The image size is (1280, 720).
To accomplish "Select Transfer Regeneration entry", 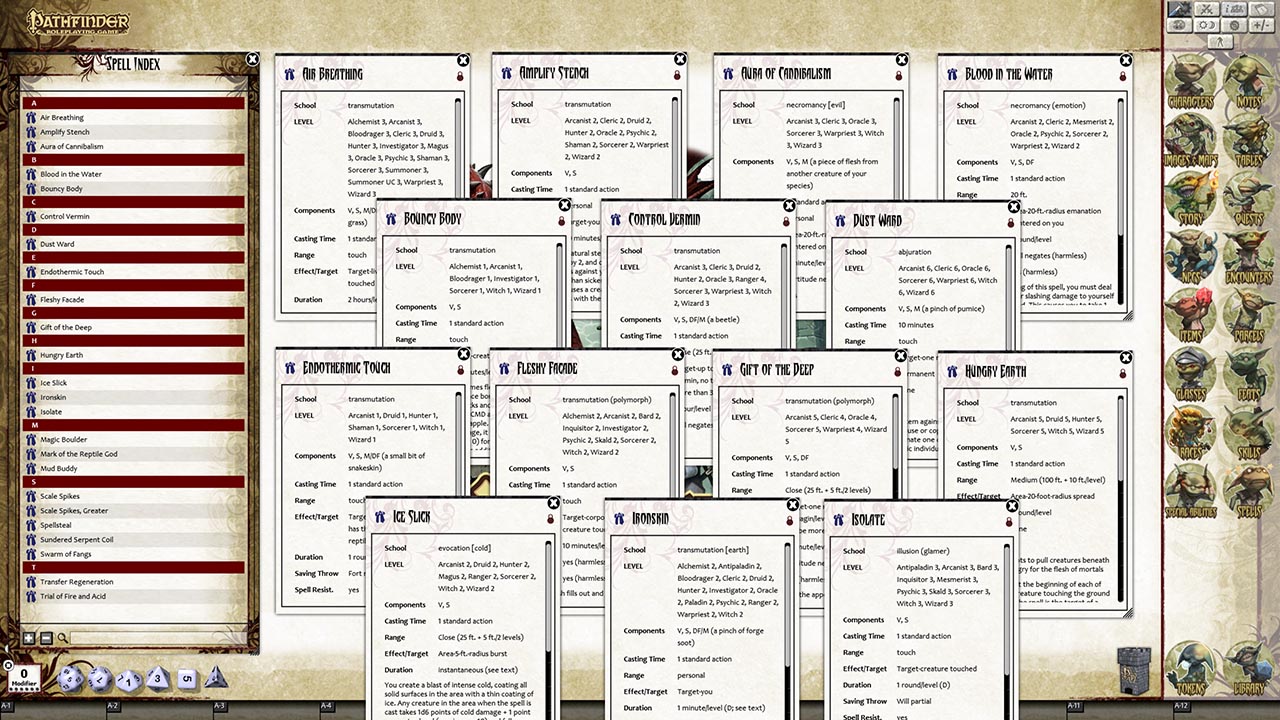I will [x=133, y=582].
